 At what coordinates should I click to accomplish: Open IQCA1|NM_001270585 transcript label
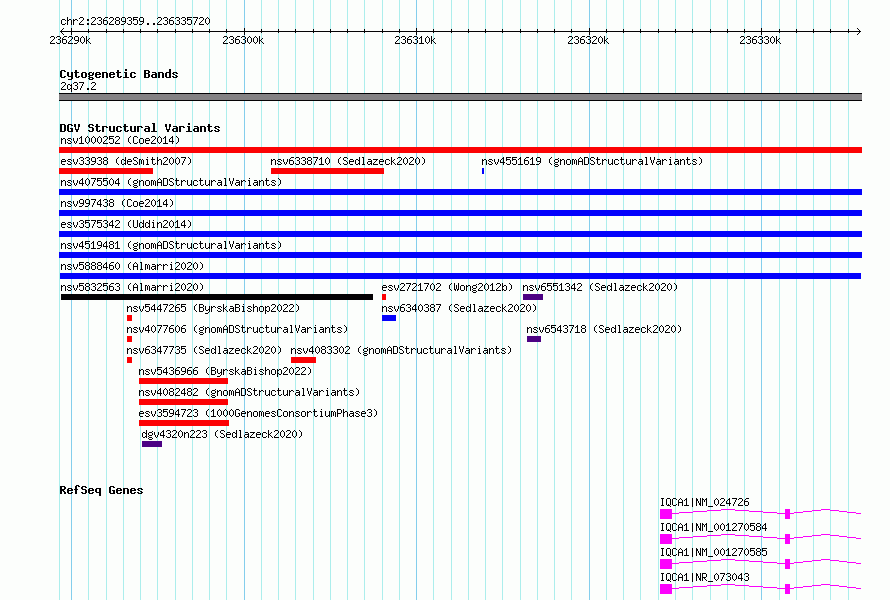713,552
